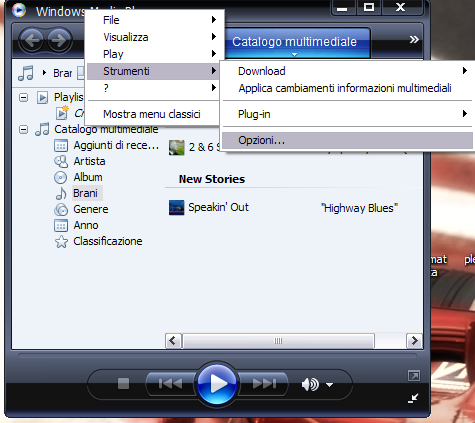Open volume options dropdown arrow beside speaker
Image resolution: width=475 pixels, height=423 pixels.
[x=329, y=385]
